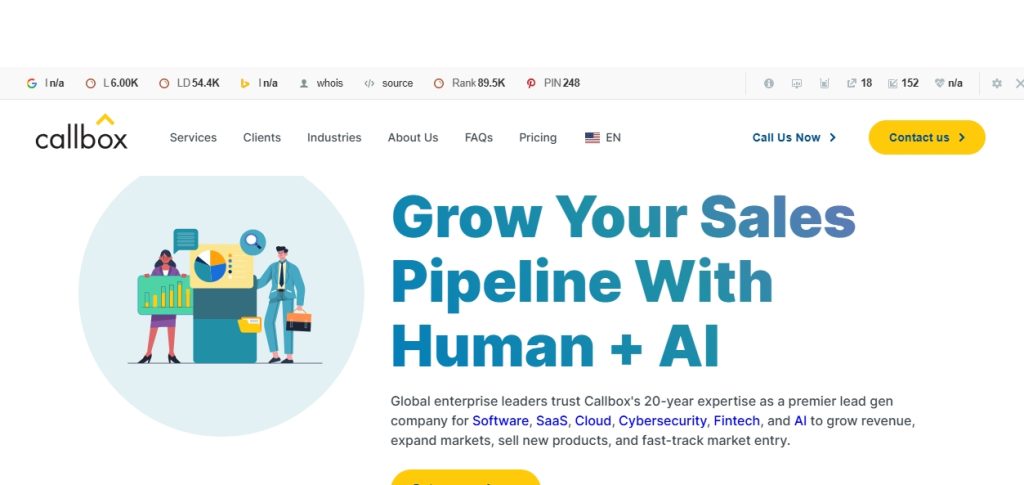This screenshot has height=485, width=1024.
Task: View the 152 internal links
Action: pos(903,83)
